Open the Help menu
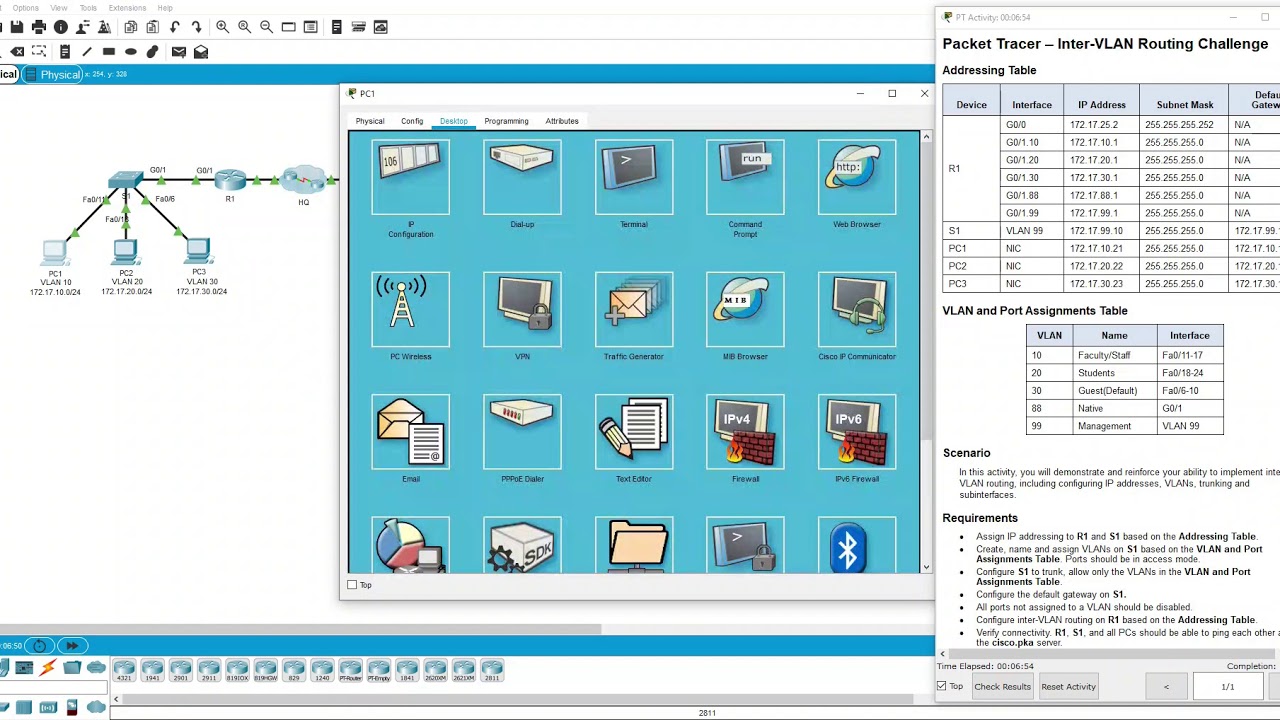Screen dimensions: 1280x720 [x=165, y=8]
